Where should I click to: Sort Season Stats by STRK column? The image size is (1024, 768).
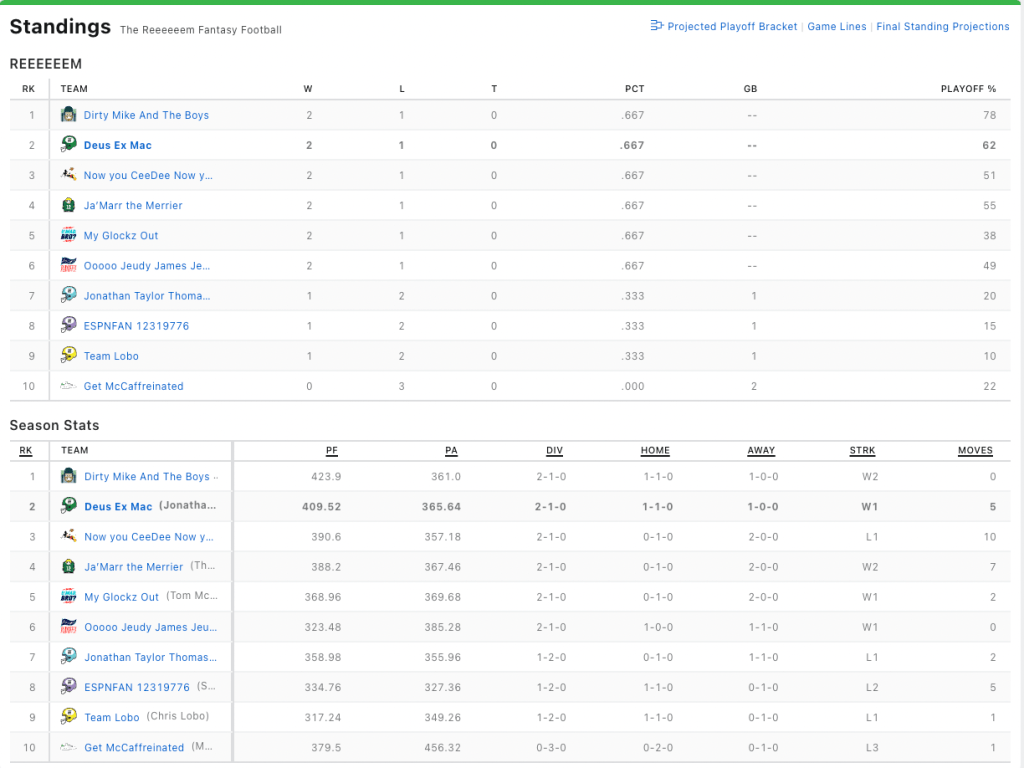[x=862, y=450]
